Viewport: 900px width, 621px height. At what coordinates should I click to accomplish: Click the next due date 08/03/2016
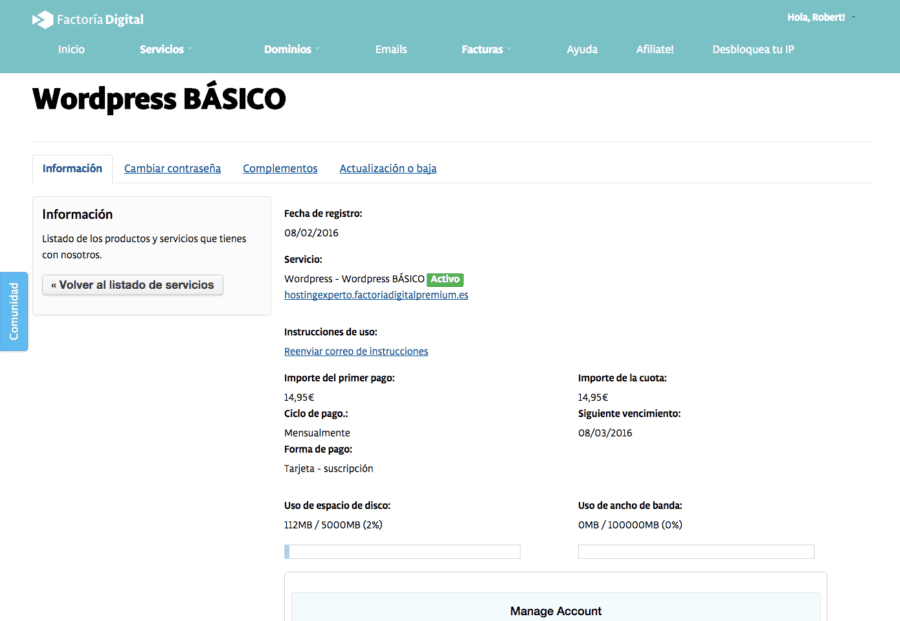[x=605, y=433]
